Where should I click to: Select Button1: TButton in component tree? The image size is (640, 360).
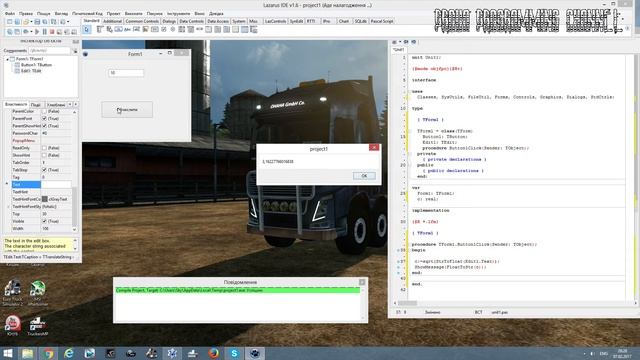(x=36, y=65)
